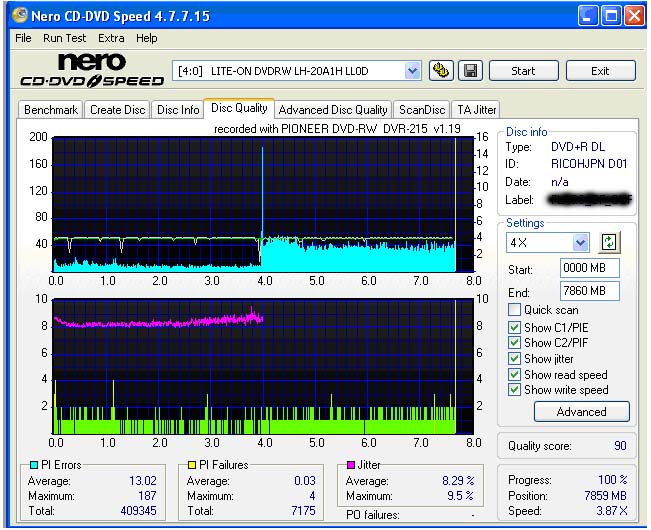Enable the Quick scan checkbox

(x=514, y=310)
